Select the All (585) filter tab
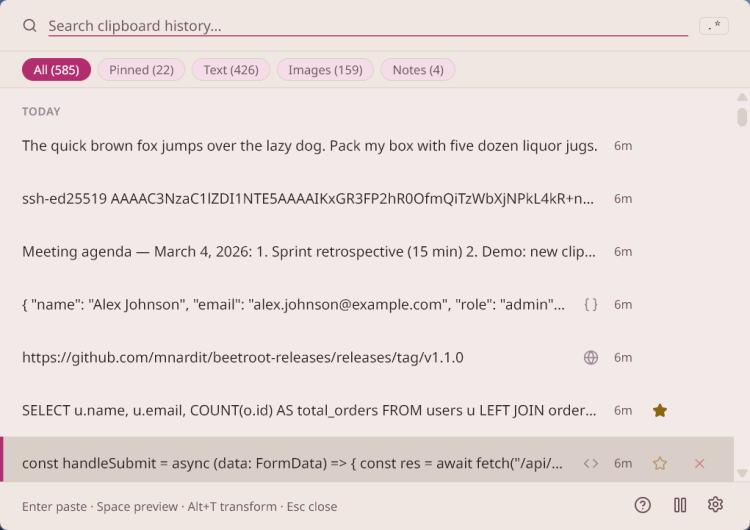 click(x=56, y=69)
